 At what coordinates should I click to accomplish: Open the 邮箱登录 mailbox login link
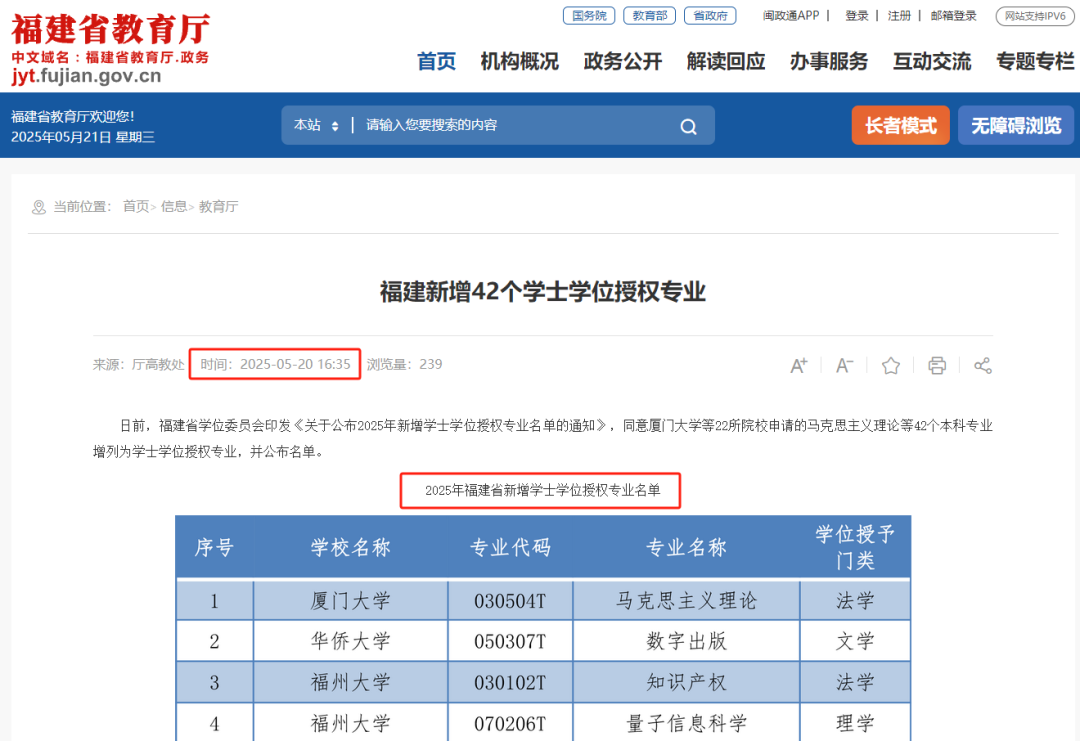point(953,15)
